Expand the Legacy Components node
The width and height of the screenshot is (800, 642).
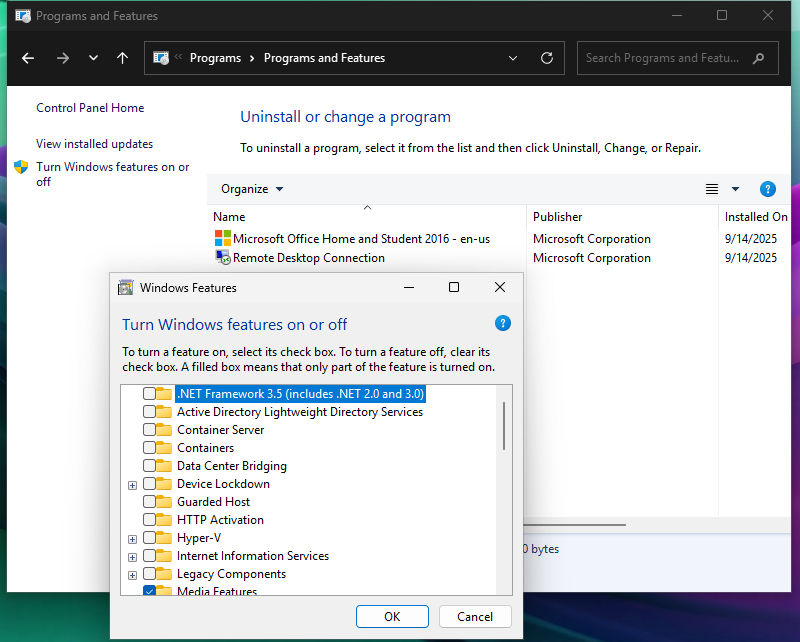(133, 576)
